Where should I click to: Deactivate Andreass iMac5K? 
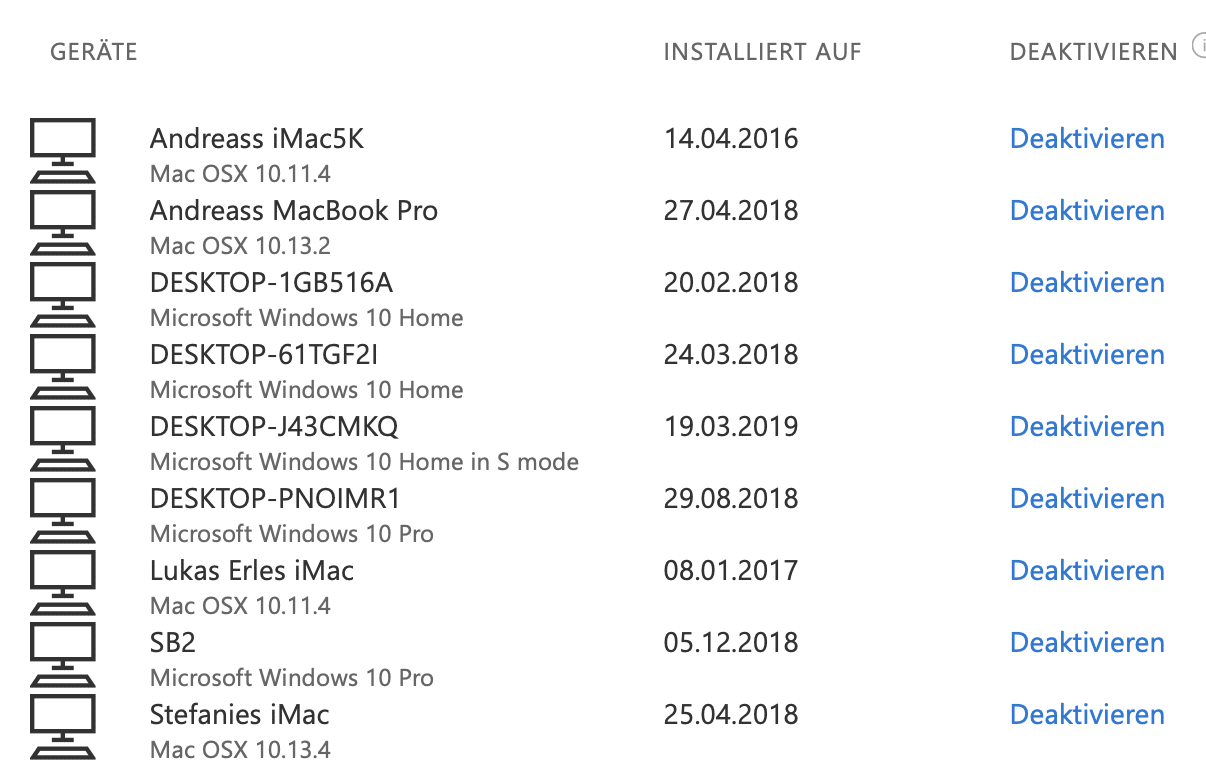1087,139
